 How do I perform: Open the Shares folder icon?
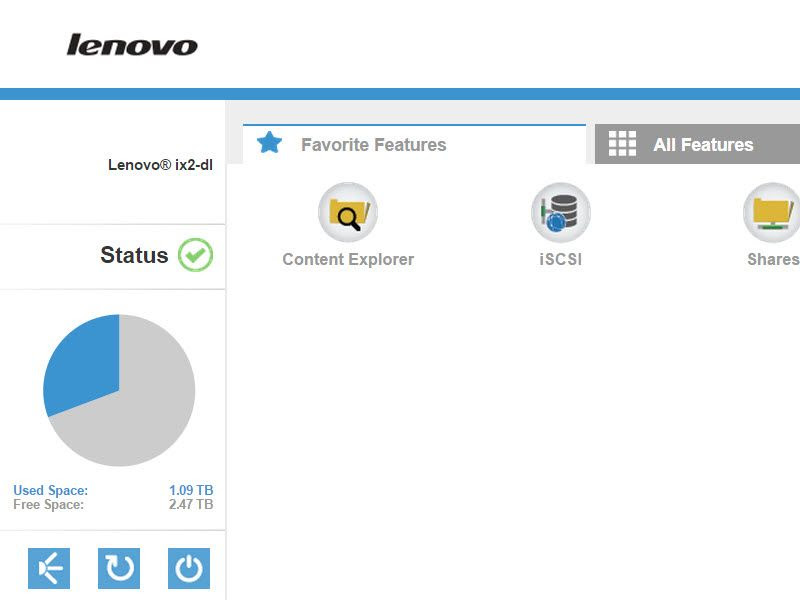(772, 212)
